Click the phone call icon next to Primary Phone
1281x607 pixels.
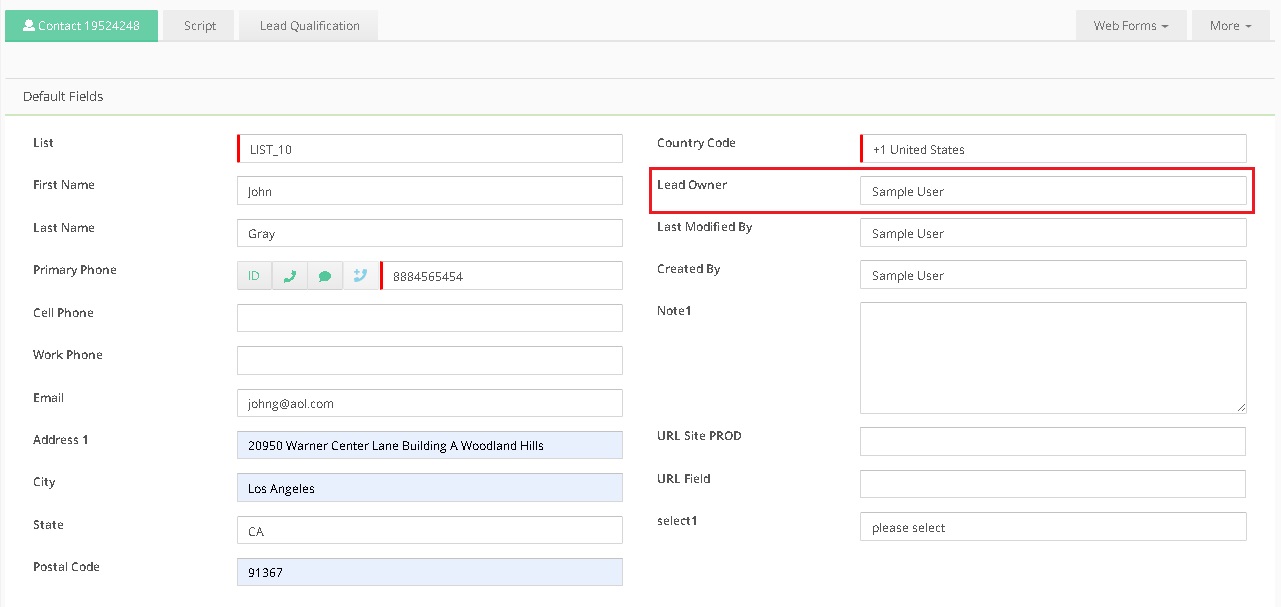[289, 276]
